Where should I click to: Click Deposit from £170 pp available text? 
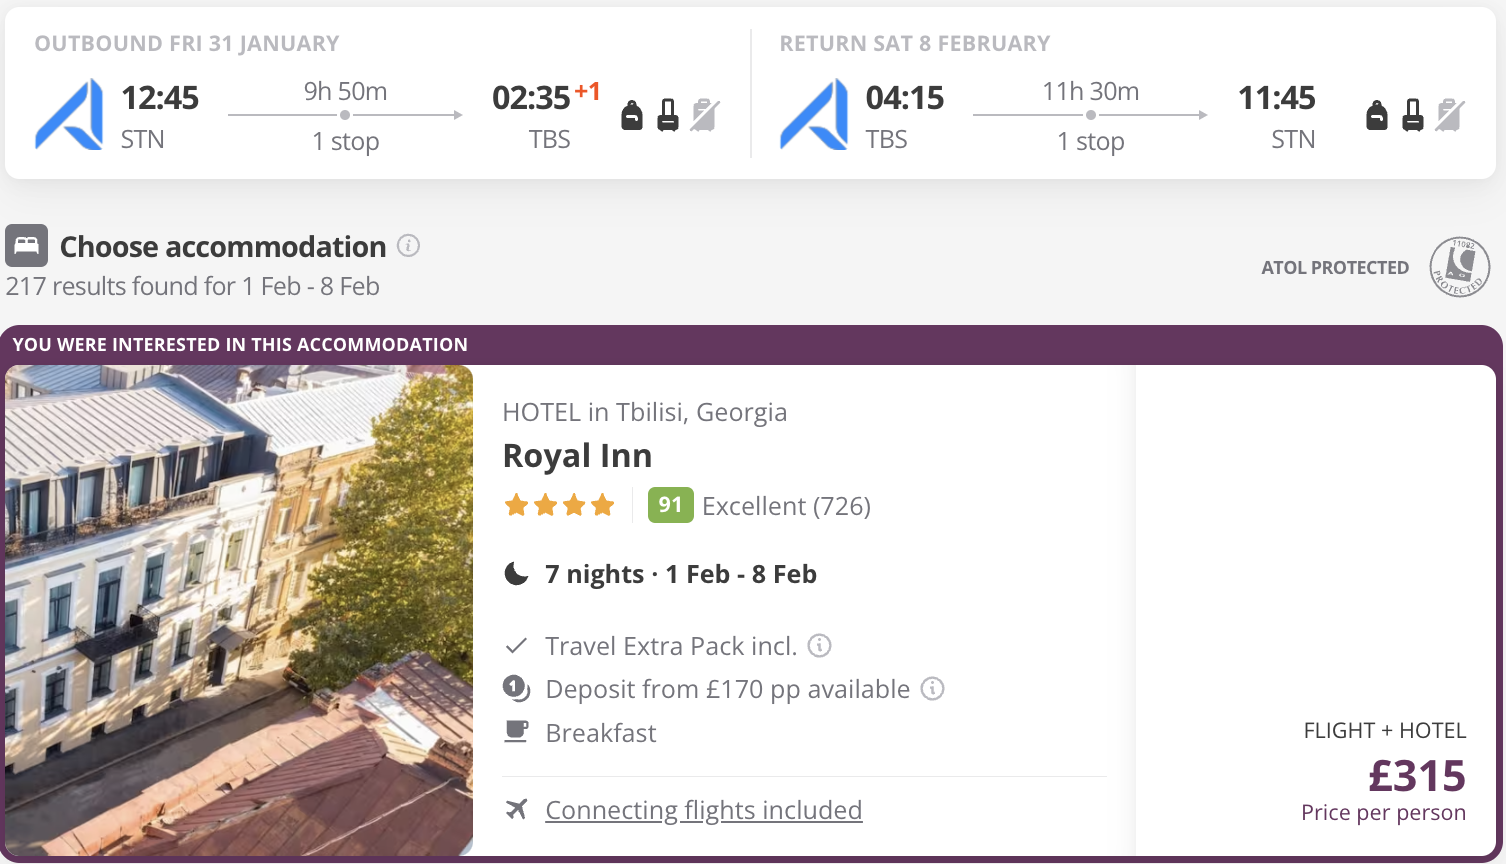click(728, 689)
